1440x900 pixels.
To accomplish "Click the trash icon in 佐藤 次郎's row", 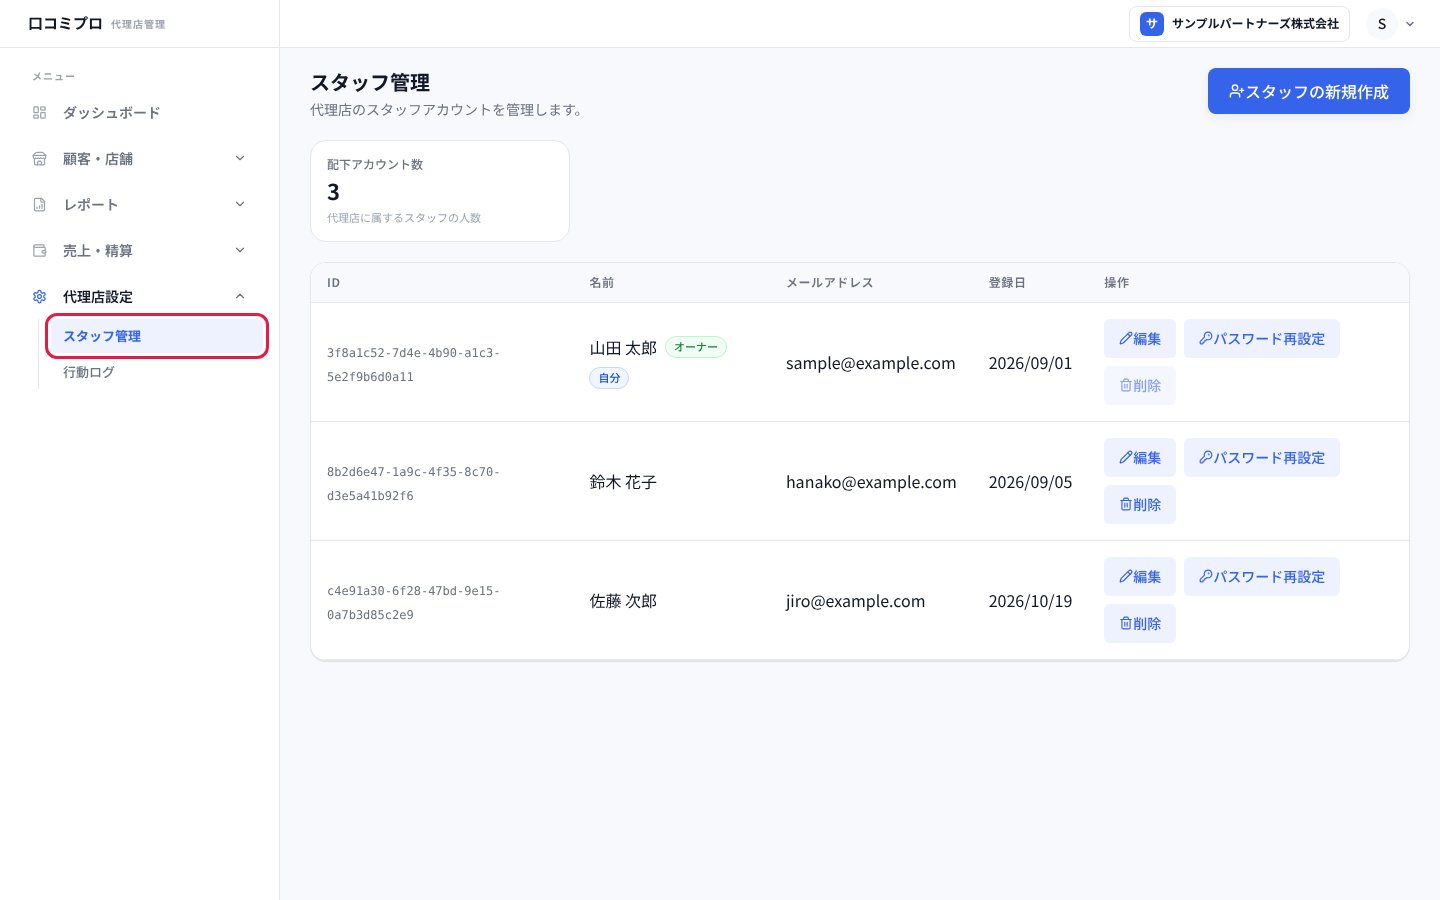I will point(1126,624).
